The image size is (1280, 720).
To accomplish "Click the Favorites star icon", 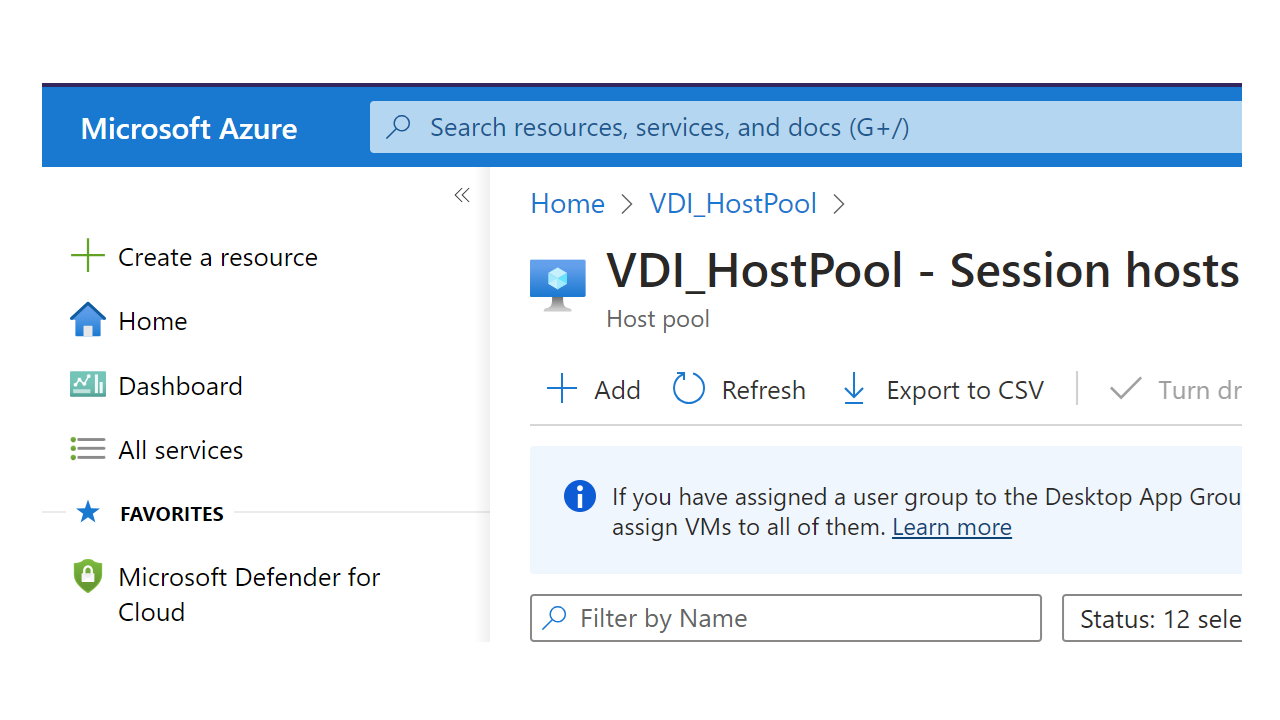I will click(x=88, y=513).
